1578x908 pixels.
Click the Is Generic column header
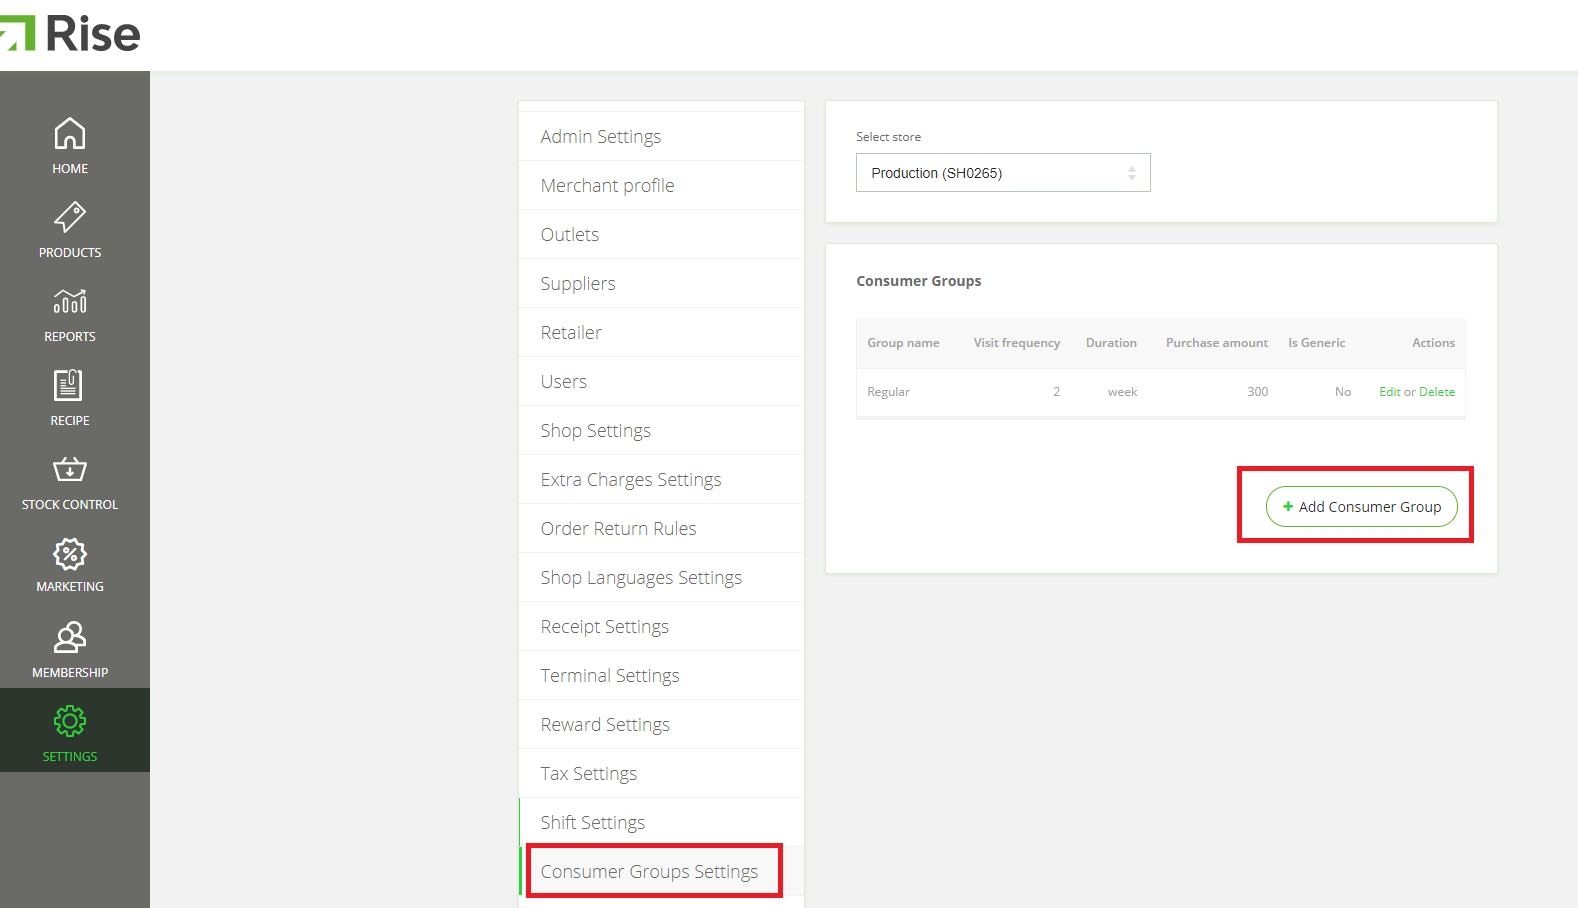pos(1316,343)
